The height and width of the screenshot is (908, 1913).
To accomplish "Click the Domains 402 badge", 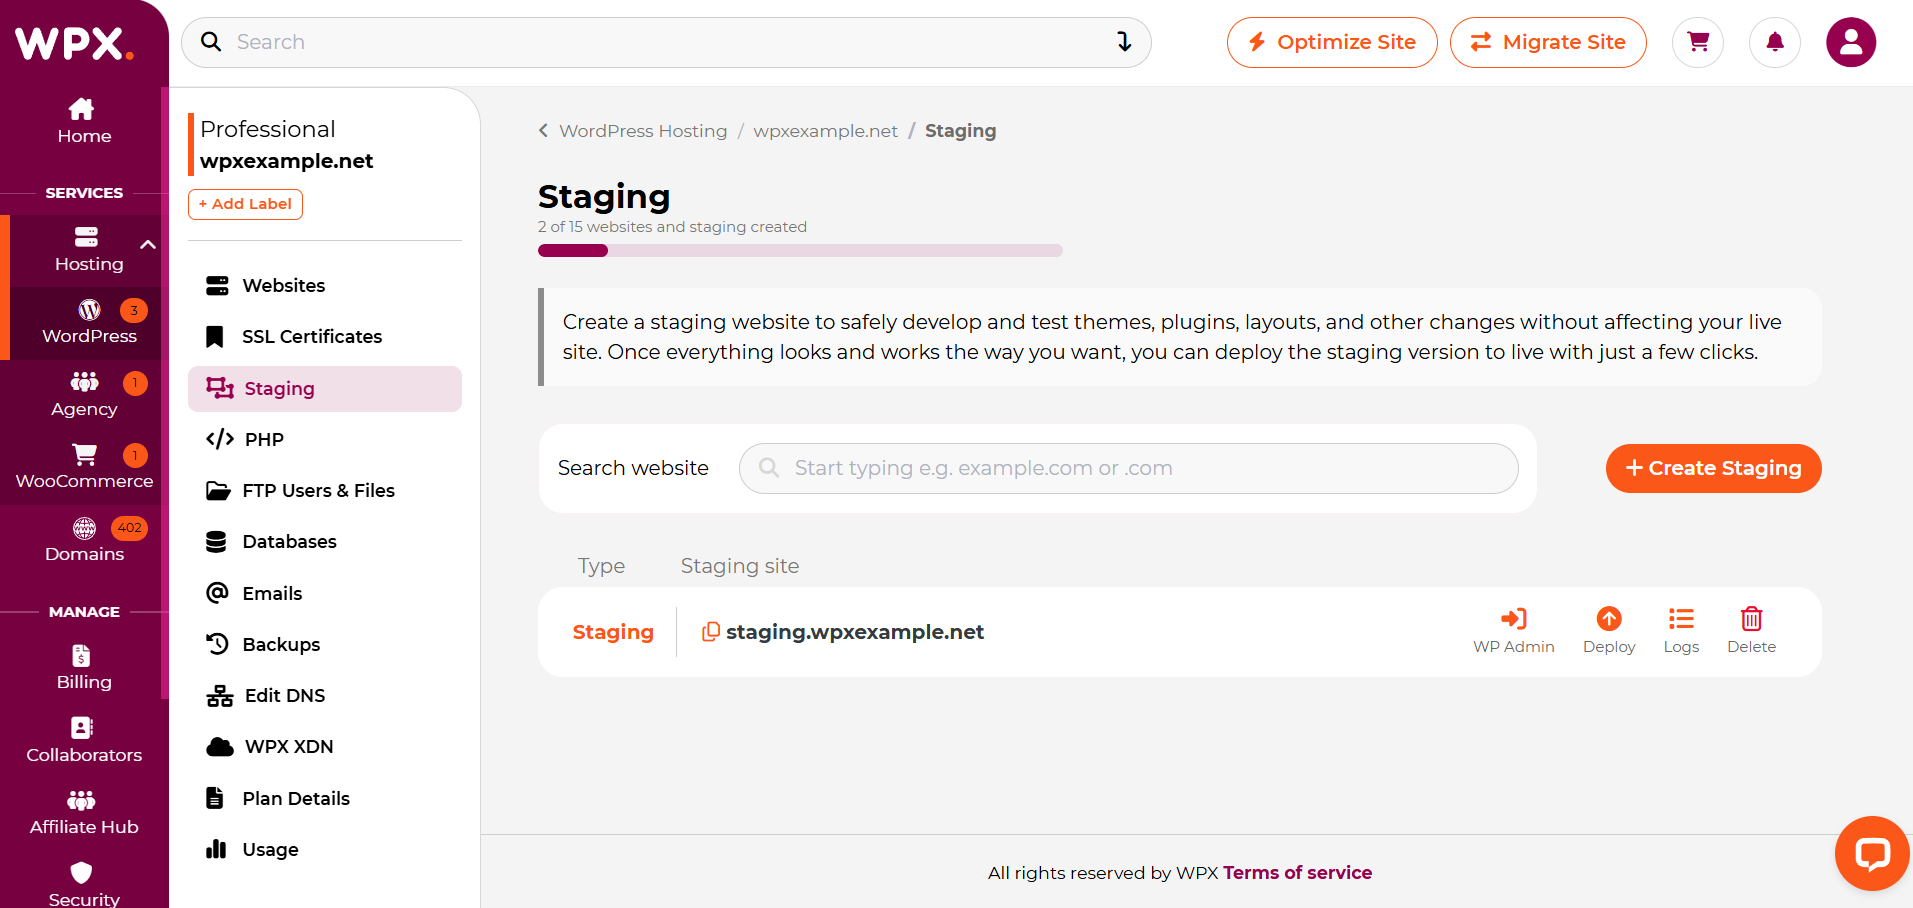I will (x=129, y=528).
